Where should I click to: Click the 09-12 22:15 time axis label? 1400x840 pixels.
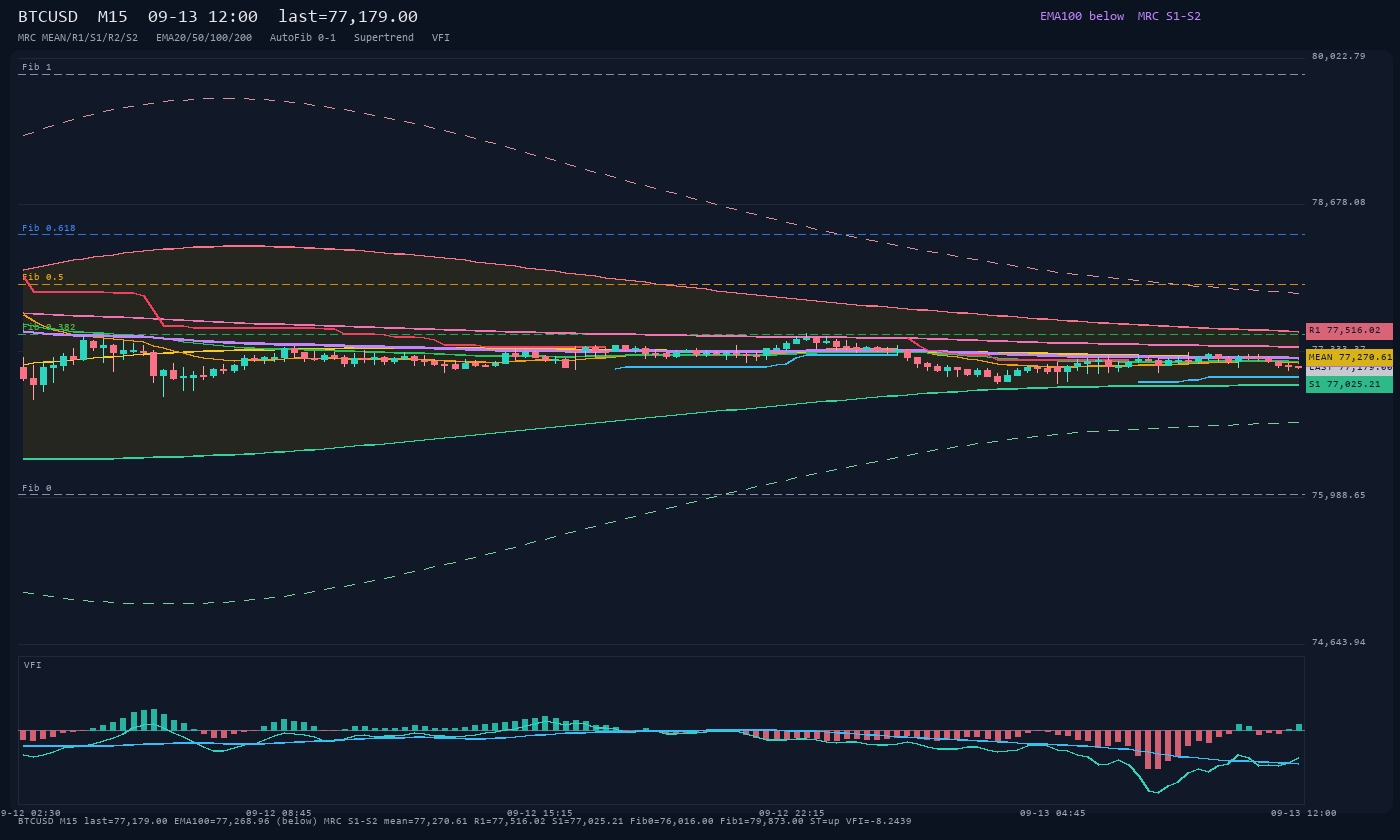pos(792,813)
